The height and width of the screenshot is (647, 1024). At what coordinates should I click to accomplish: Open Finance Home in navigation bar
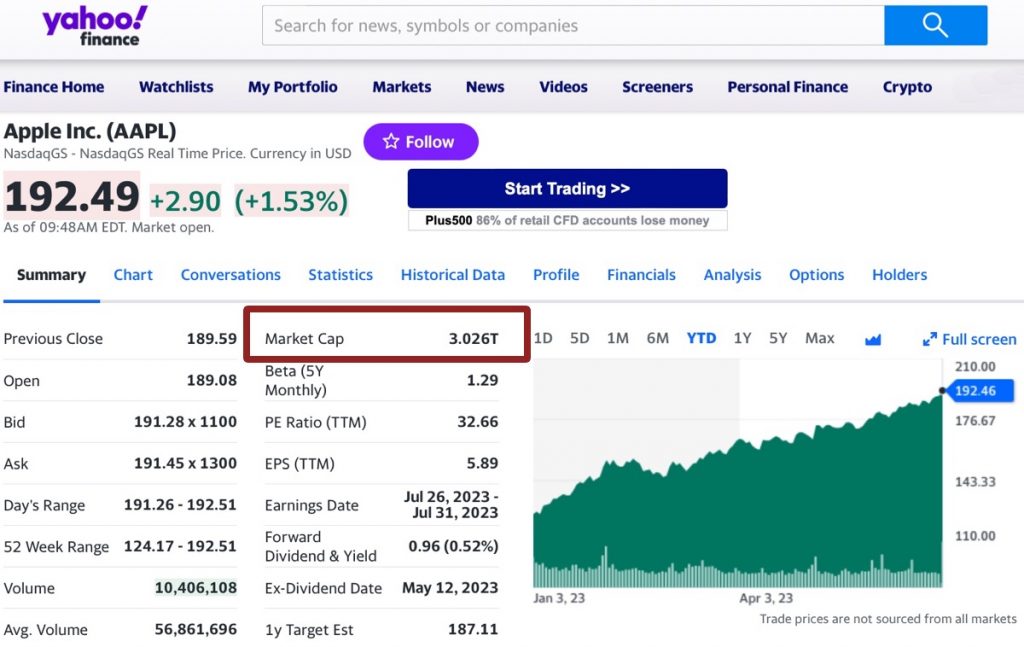tap(54, 87)
